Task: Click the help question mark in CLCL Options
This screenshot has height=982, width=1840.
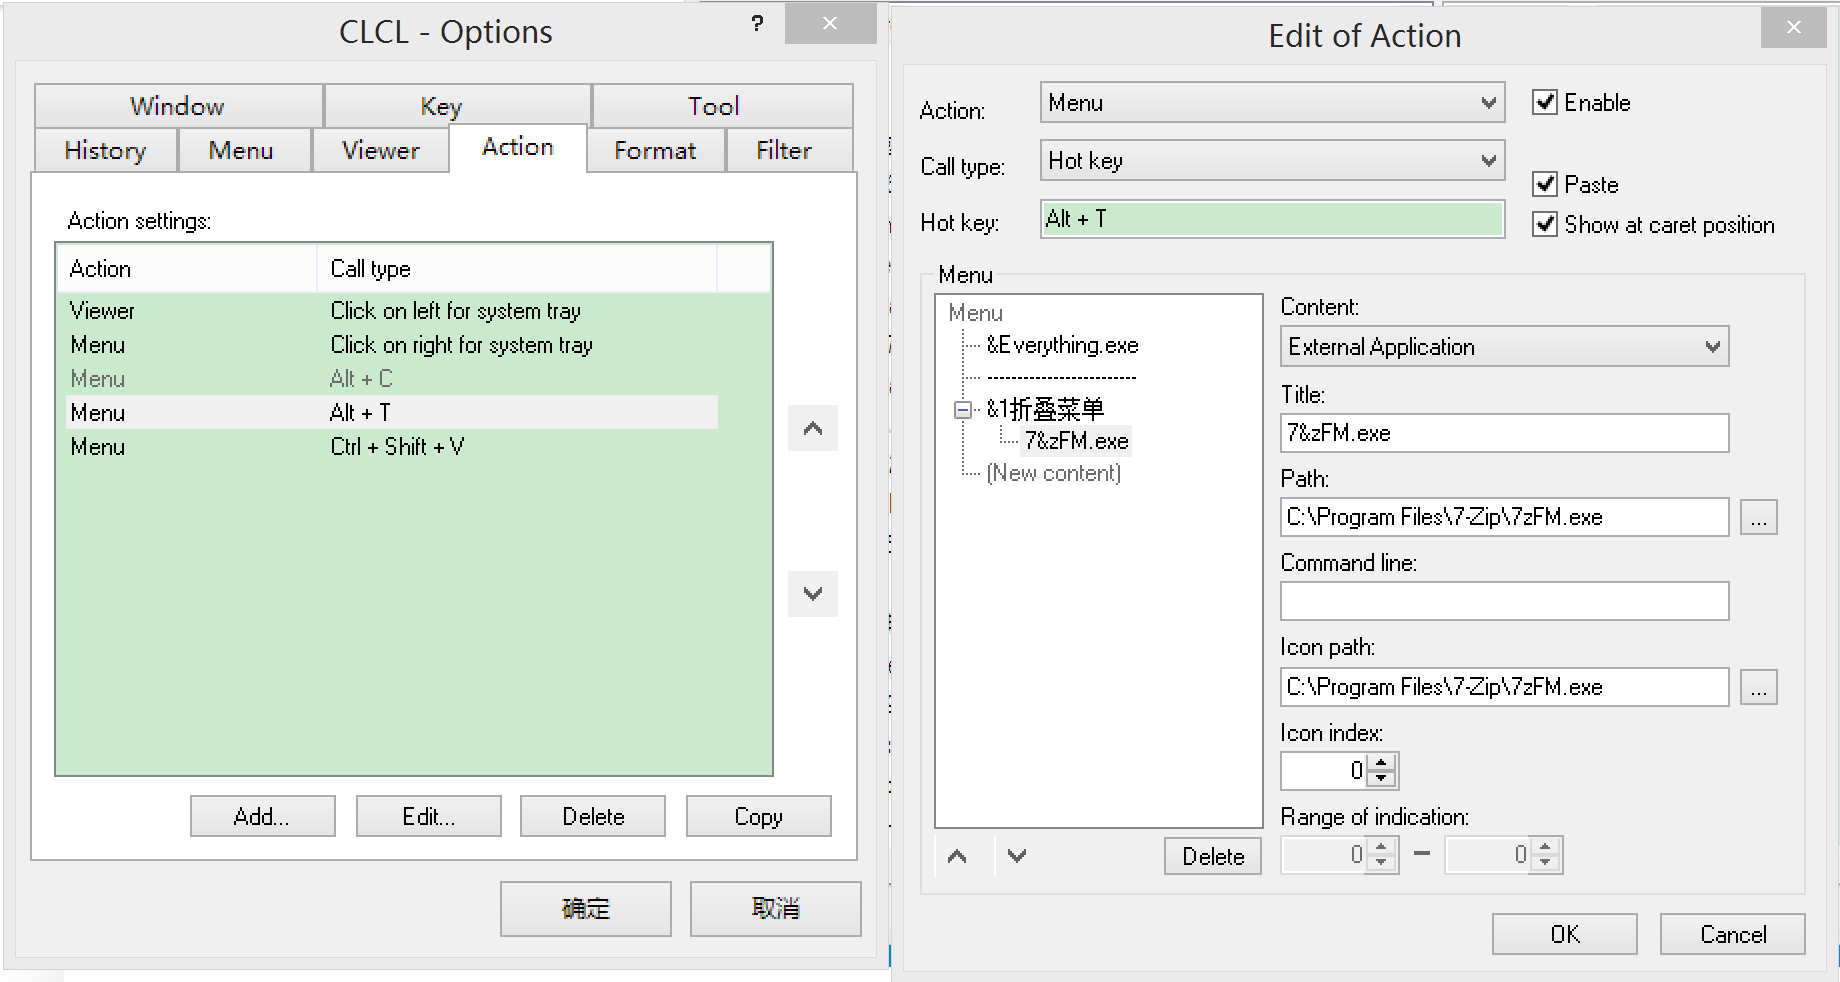Action: (757, 23)
